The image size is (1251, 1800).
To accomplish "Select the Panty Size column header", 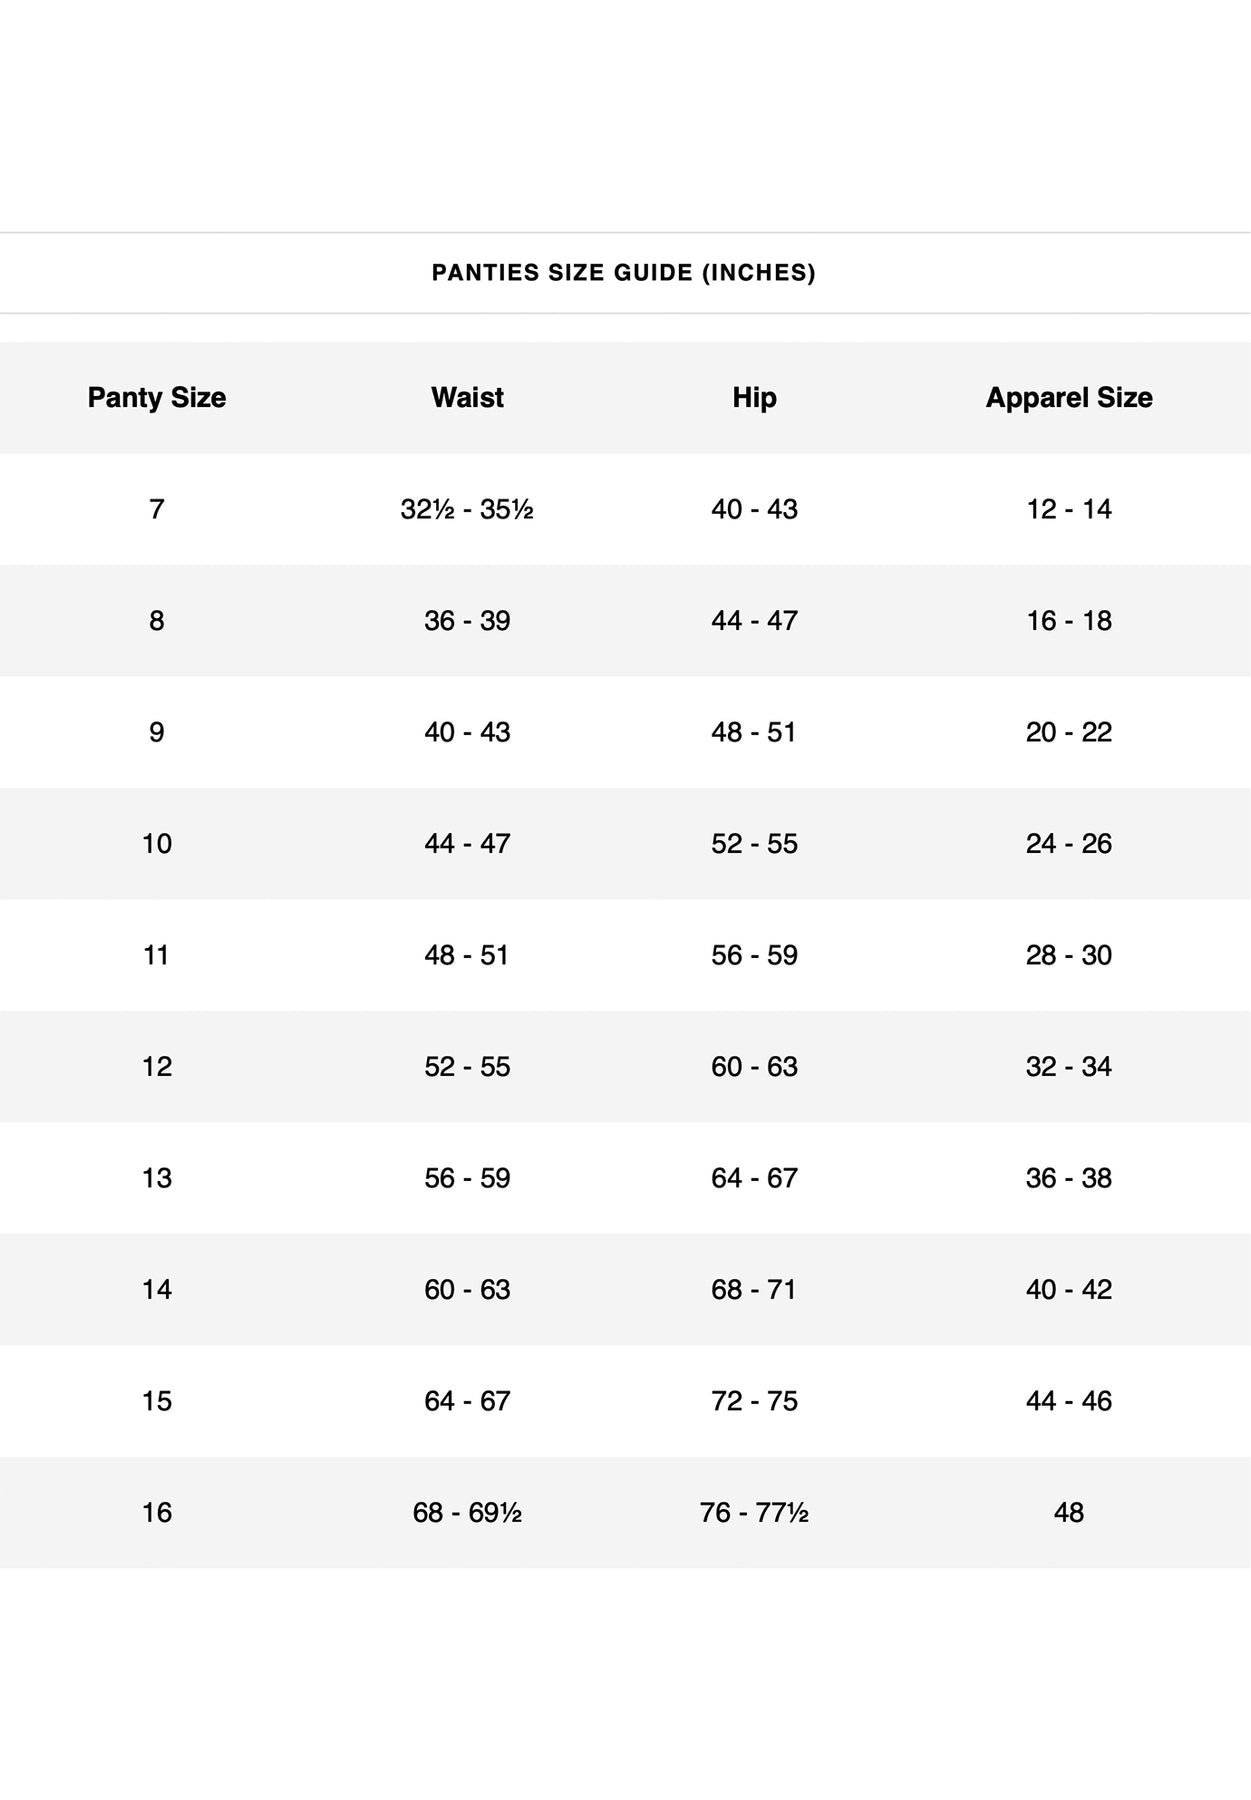I will pyautogui.click(x=157, y=398).
